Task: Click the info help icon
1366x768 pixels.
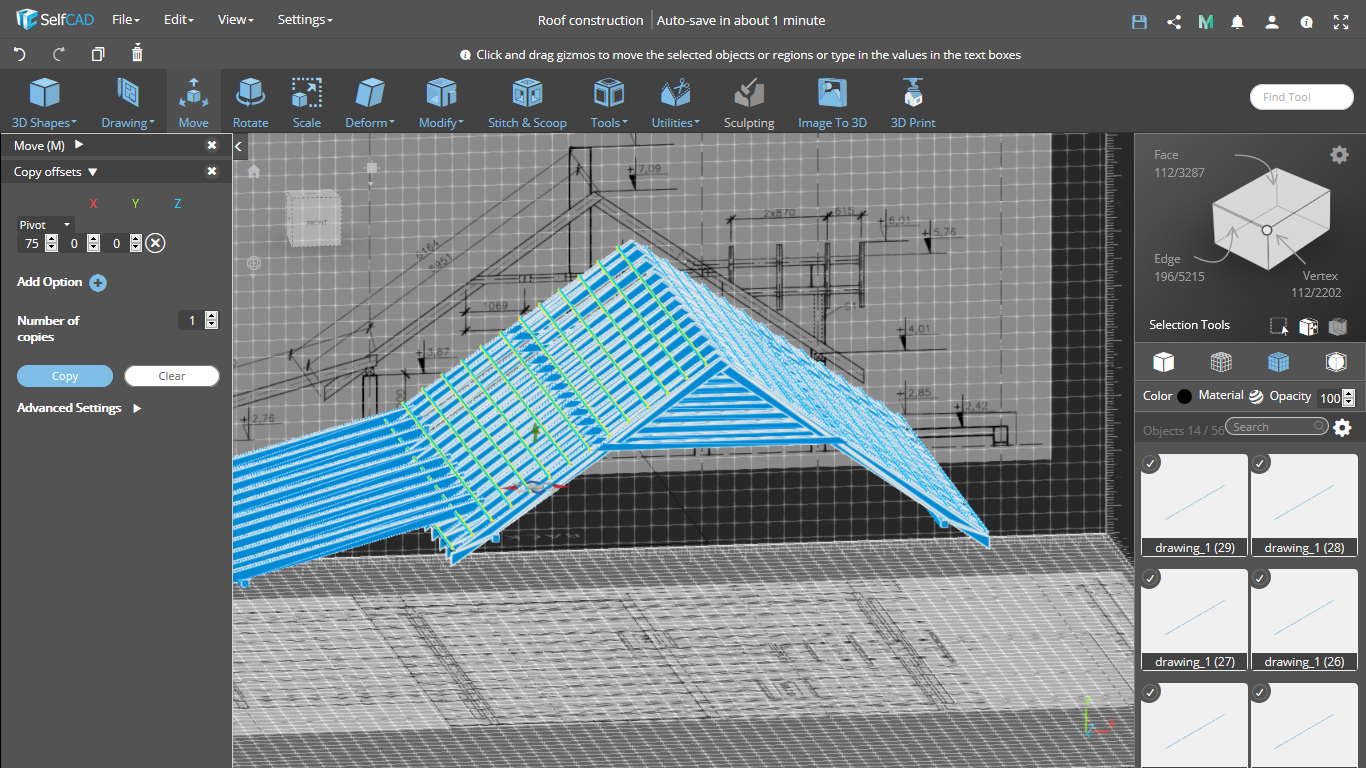Action: click(x=1306, y=21)
